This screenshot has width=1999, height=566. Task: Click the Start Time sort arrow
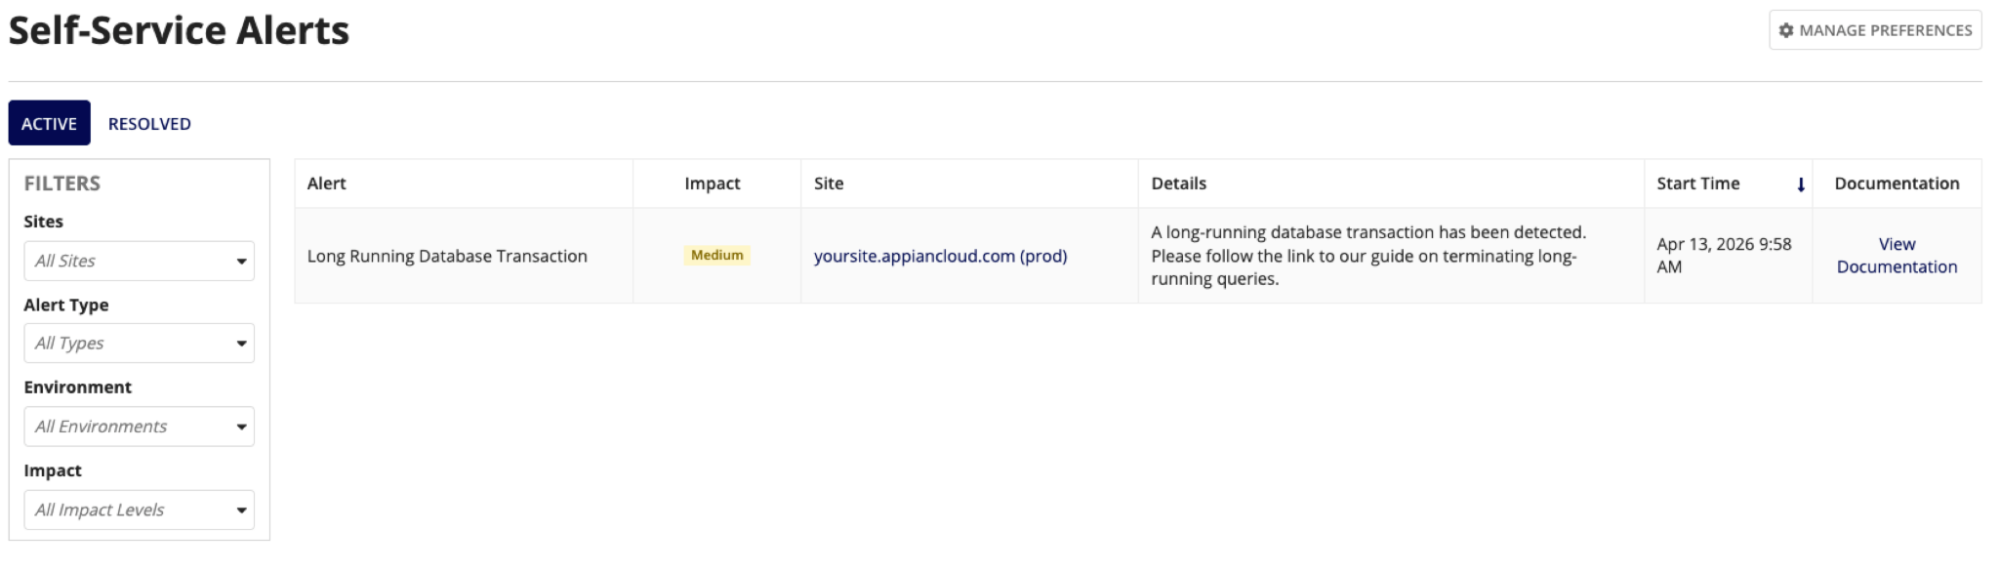point(1800,184)
